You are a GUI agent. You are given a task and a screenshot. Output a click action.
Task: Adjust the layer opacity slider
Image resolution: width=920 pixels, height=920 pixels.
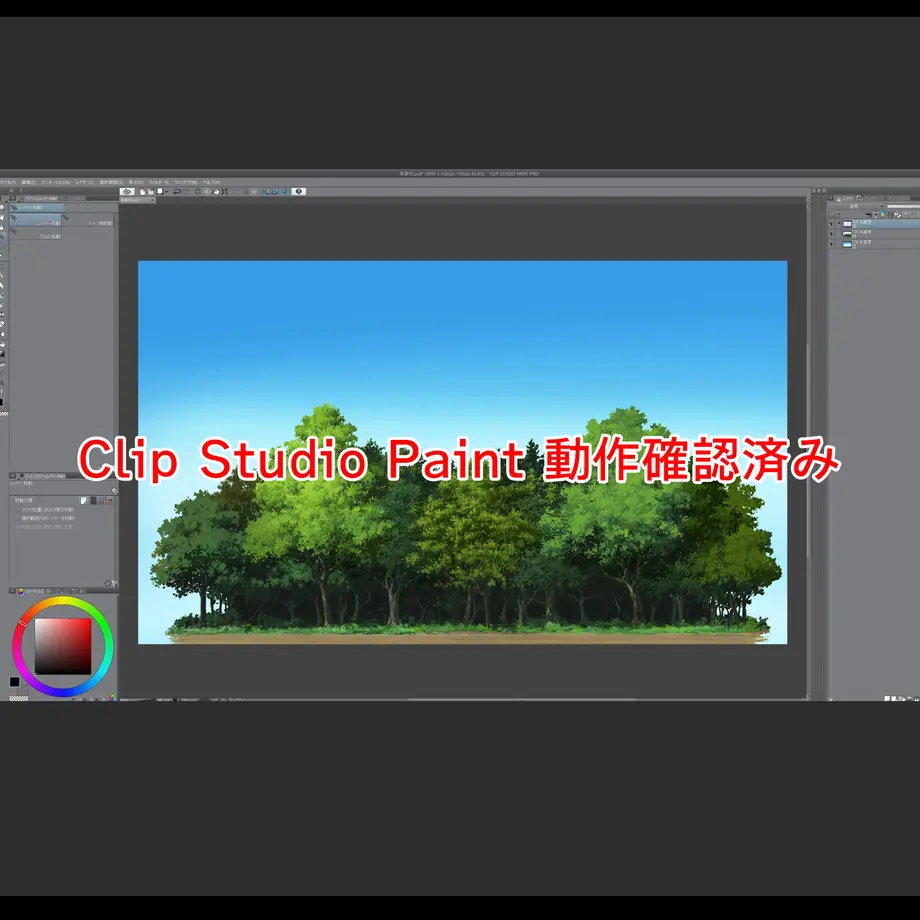coord(904,207)
